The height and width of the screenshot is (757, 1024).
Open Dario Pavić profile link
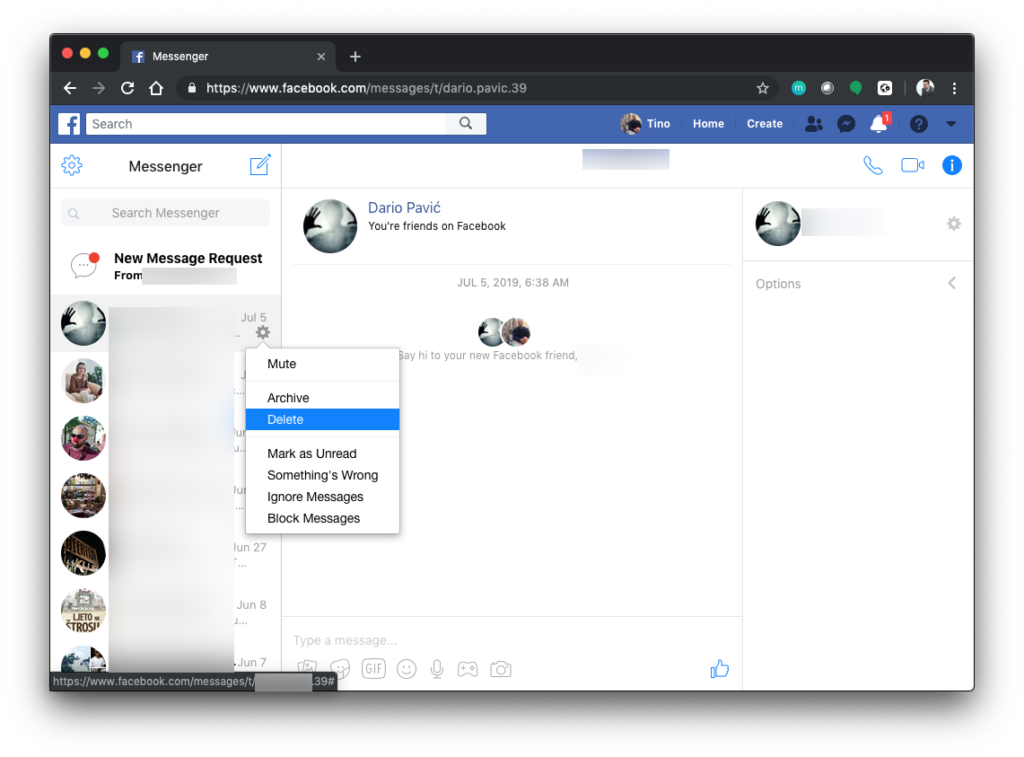pos(404,208)
